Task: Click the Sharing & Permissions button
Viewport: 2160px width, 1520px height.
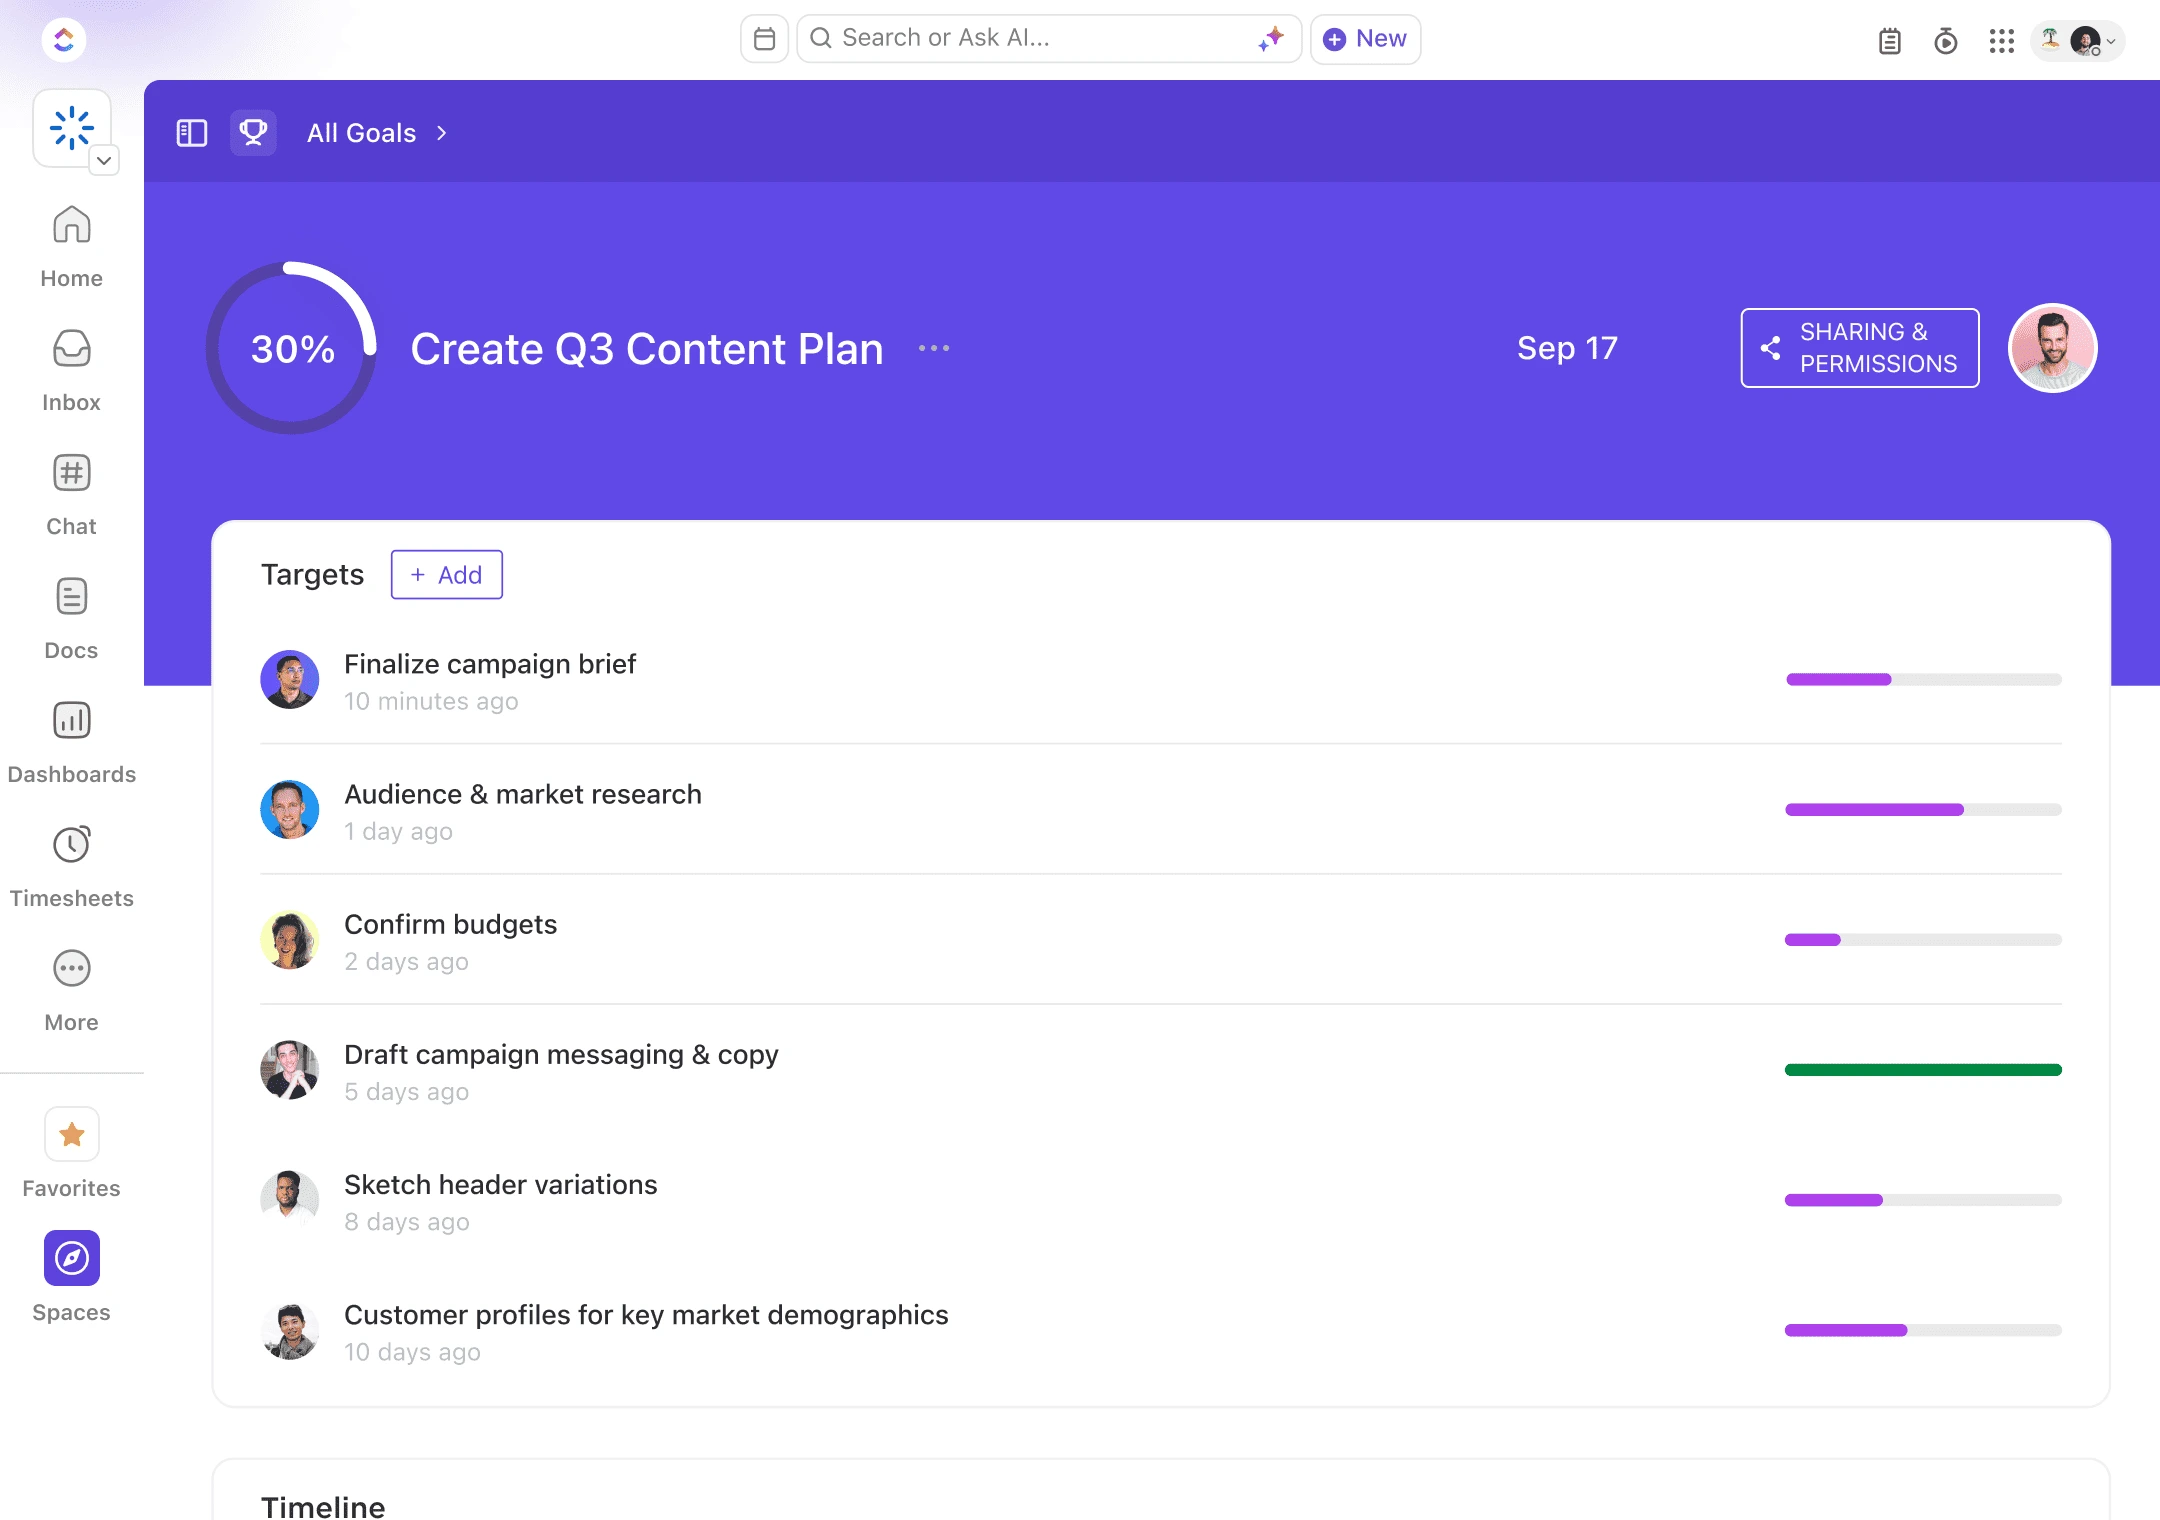Action: (1859, 347)
